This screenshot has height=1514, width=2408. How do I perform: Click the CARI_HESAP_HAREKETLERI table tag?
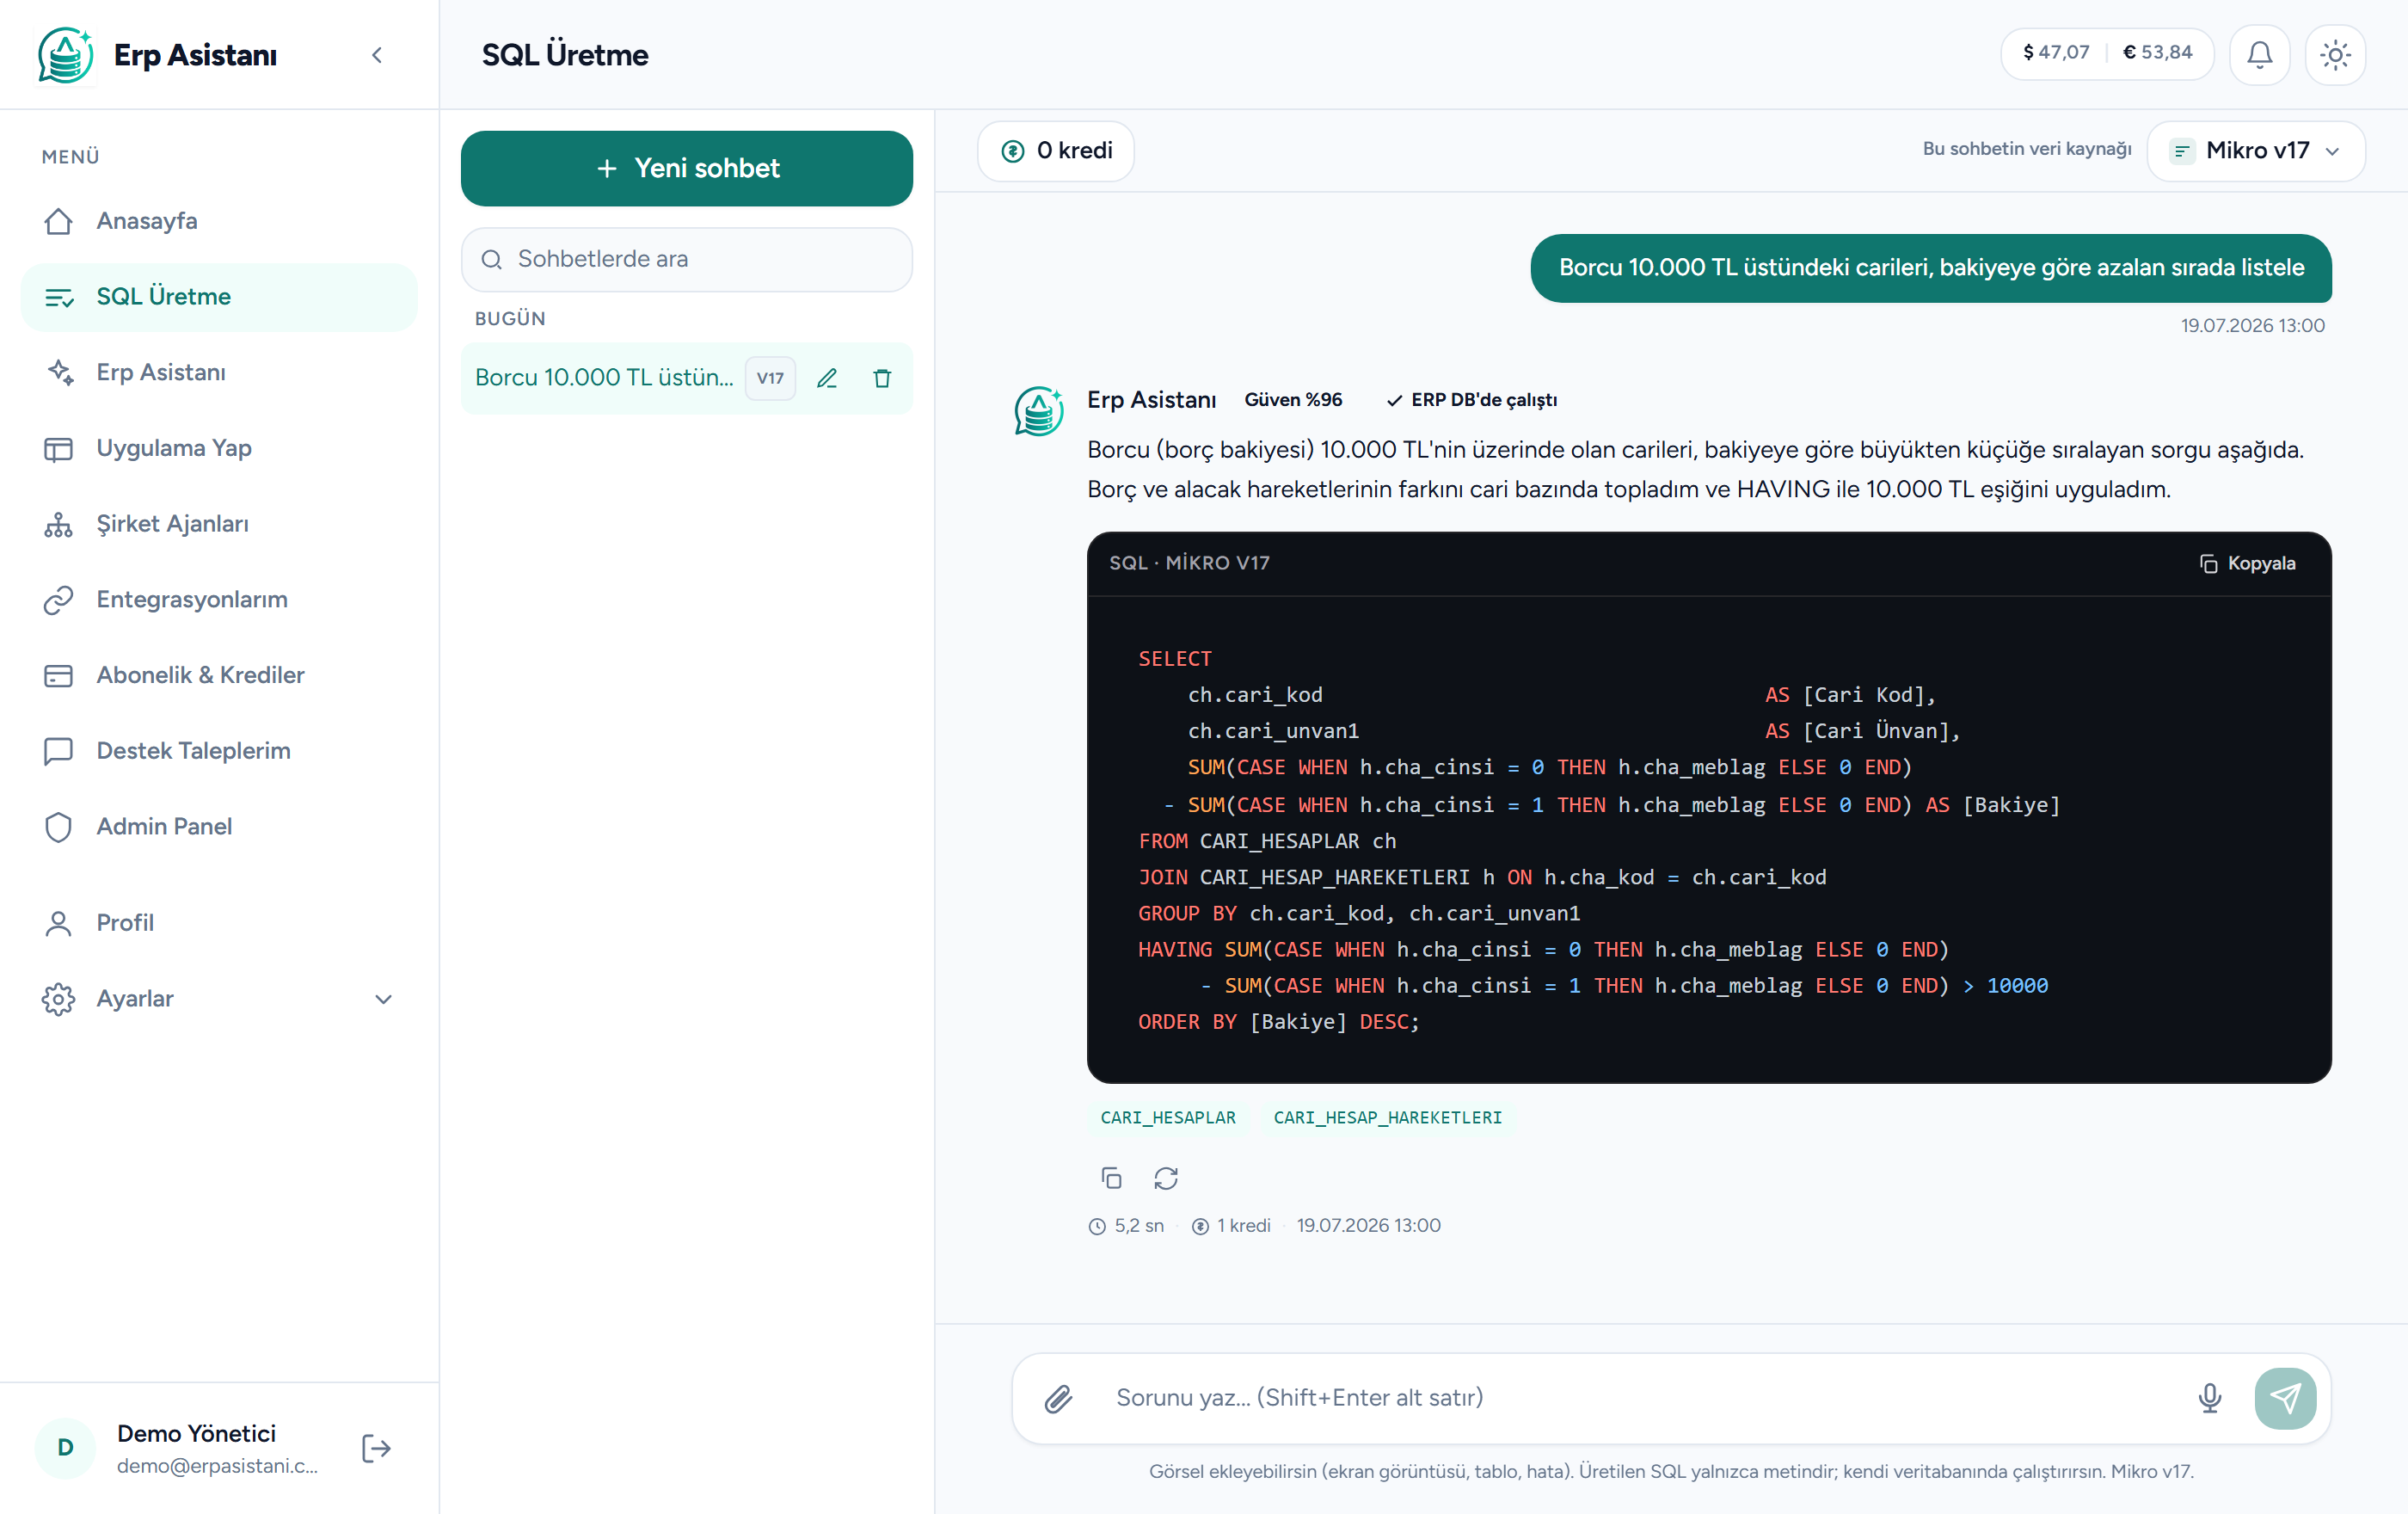[1387, 1117]
